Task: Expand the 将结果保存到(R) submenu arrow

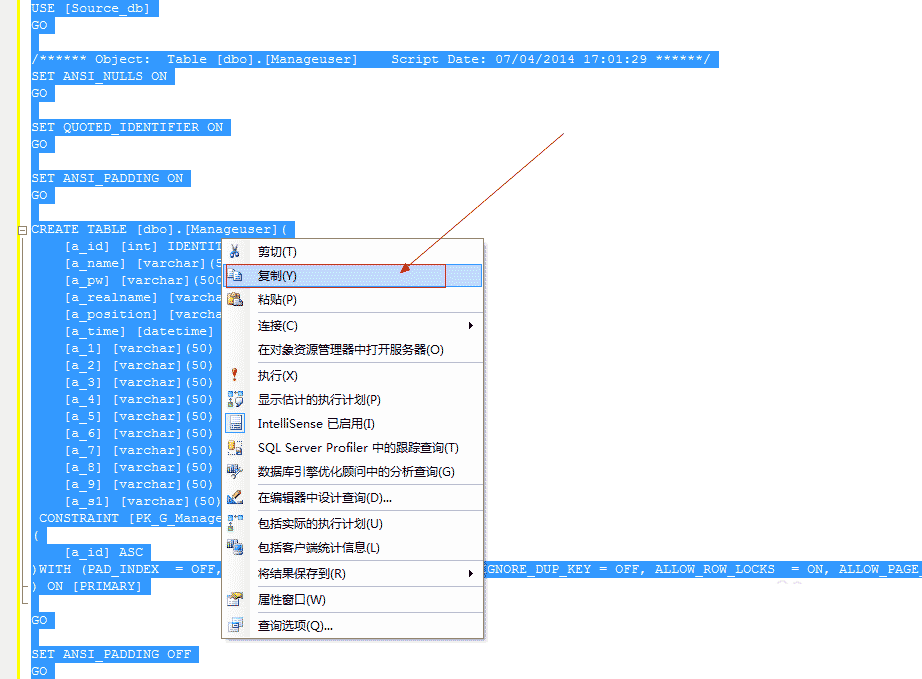Action: (470, 574)
